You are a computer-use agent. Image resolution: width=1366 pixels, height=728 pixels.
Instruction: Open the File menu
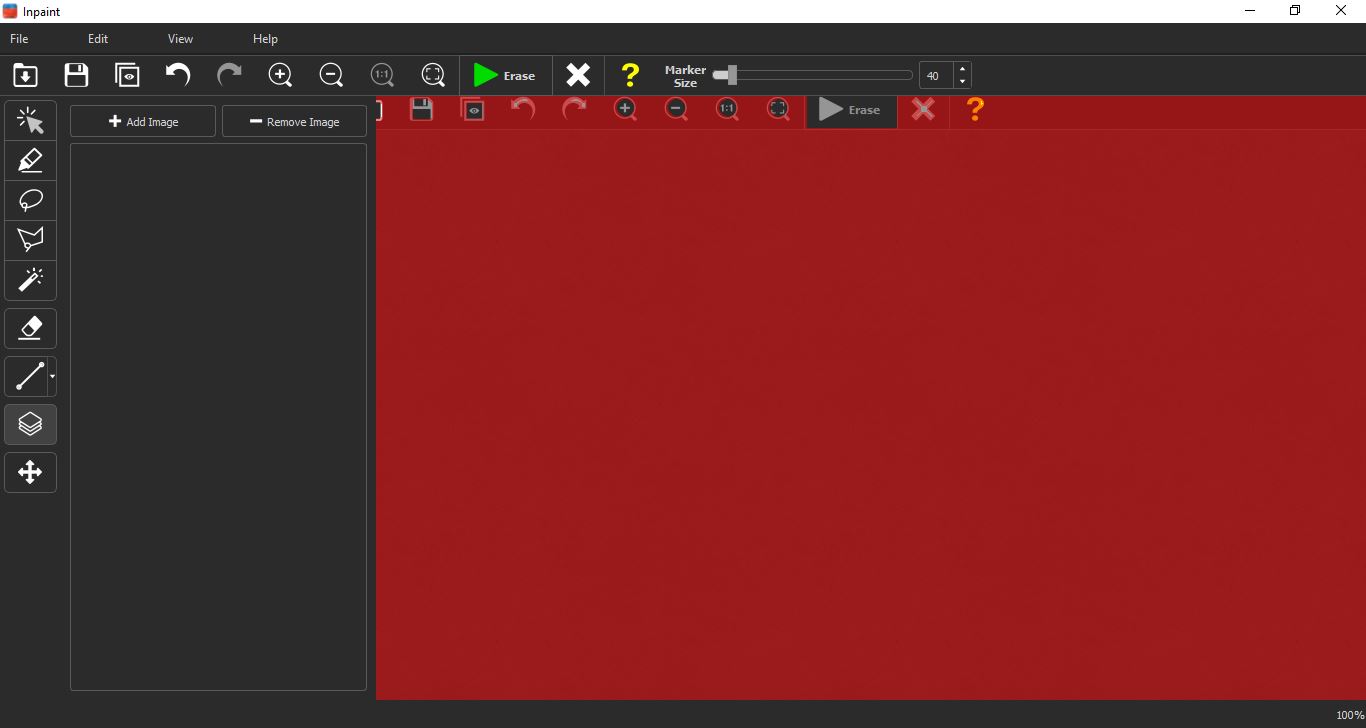pos(19,38)
